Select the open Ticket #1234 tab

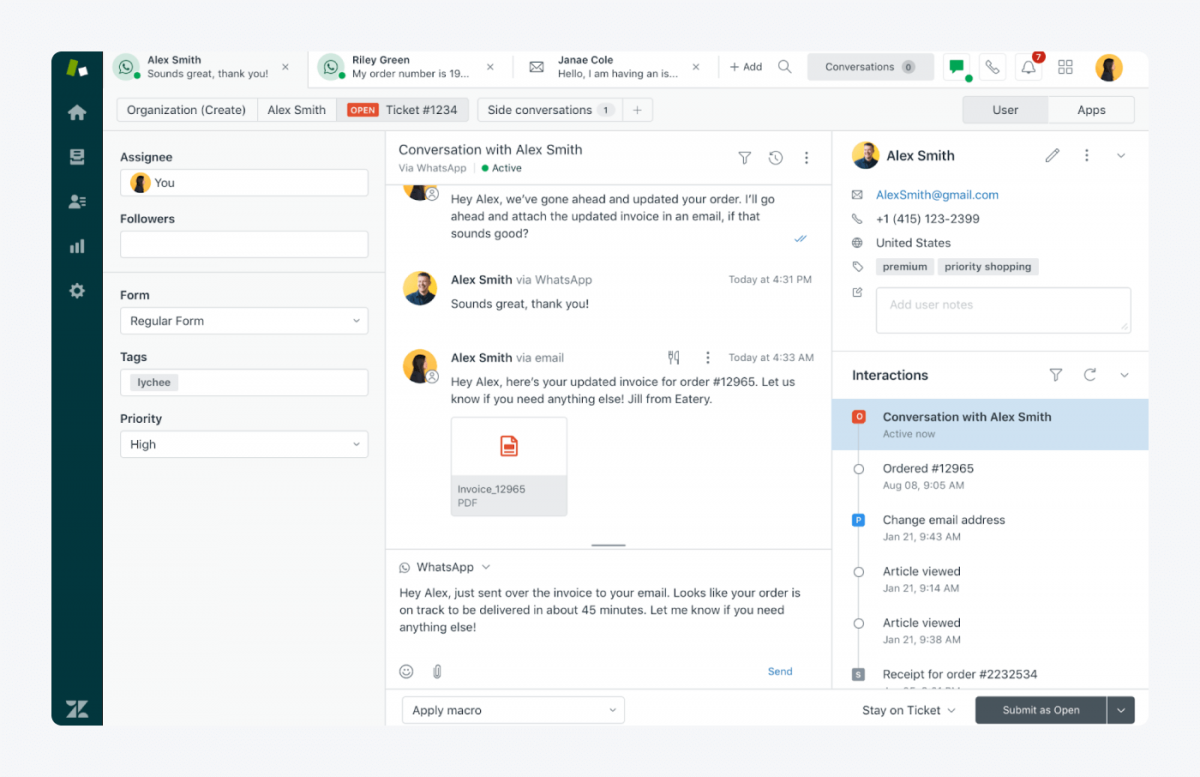(402, 110)
